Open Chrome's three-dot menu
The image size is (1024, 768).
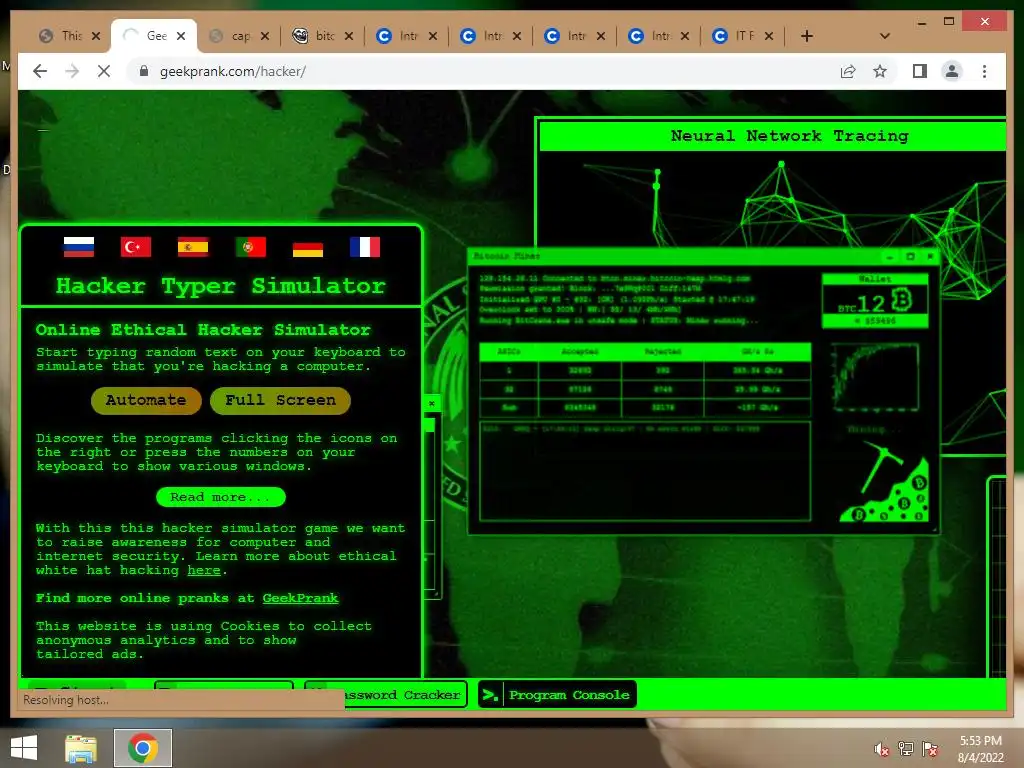point(985,71)
